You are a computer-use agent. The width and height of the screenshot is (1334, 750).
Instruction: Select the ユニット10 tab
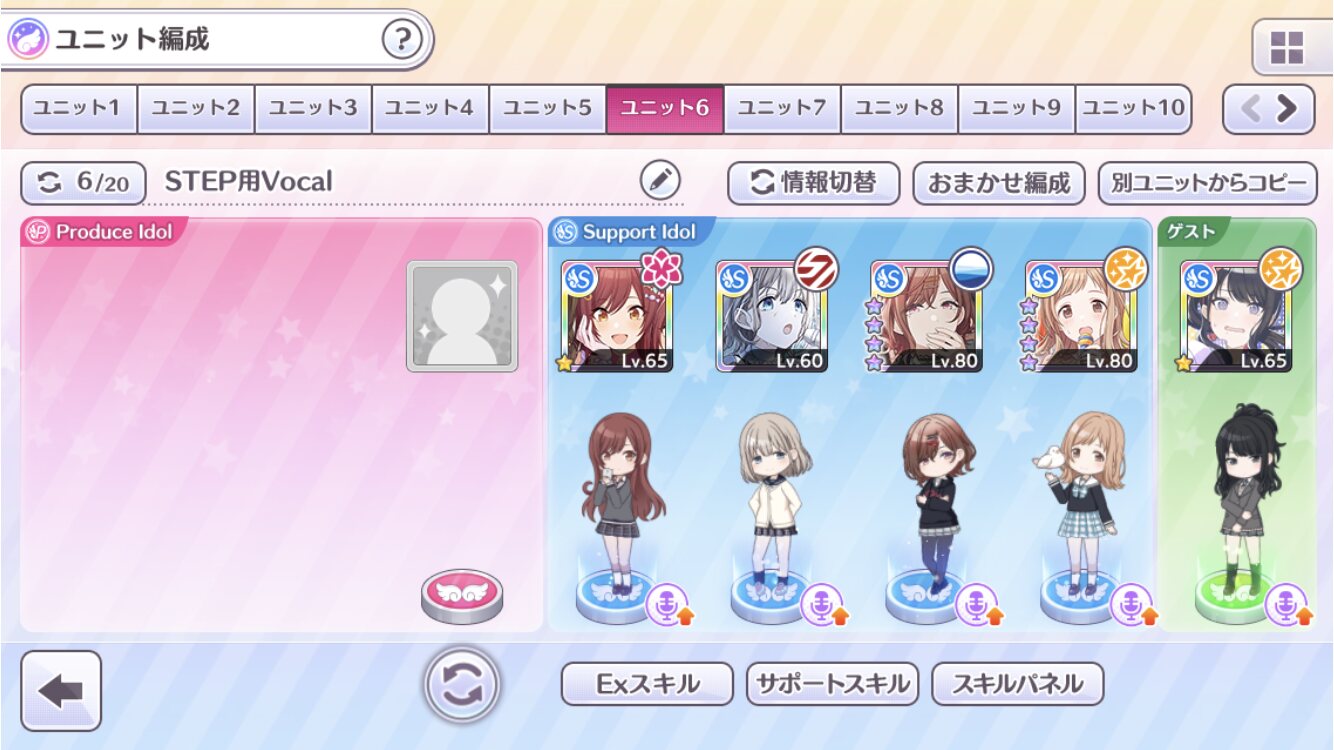click(x=1133, y=108)
